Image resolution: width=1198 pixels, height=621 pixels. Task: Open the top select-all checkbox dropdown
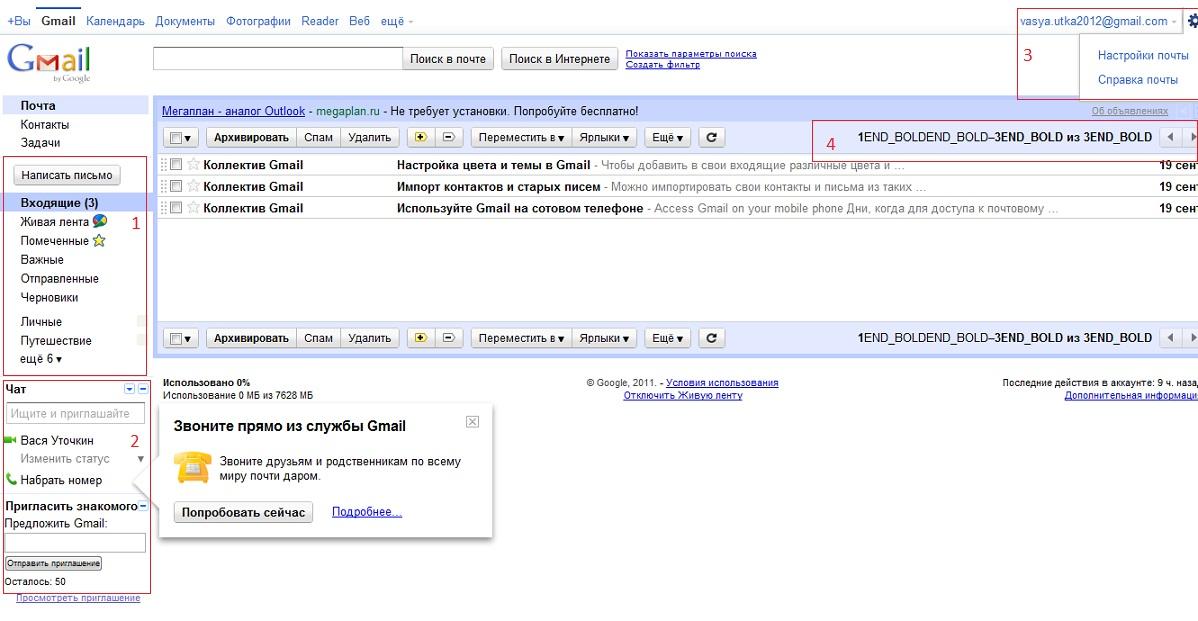click(x=181, y=137)
